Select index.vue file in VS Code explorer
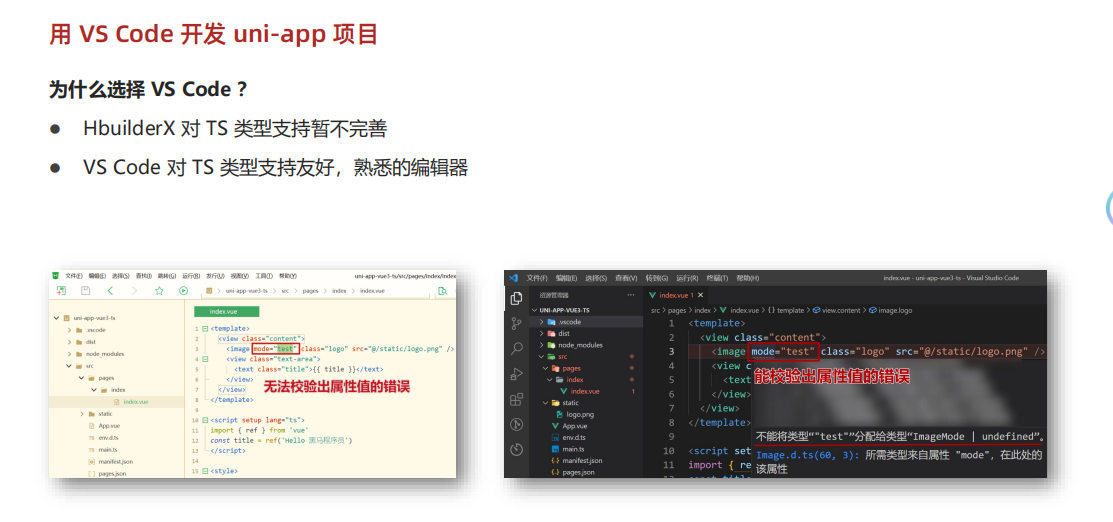This screenshot has height=522, width=1113. coord(584,391)
